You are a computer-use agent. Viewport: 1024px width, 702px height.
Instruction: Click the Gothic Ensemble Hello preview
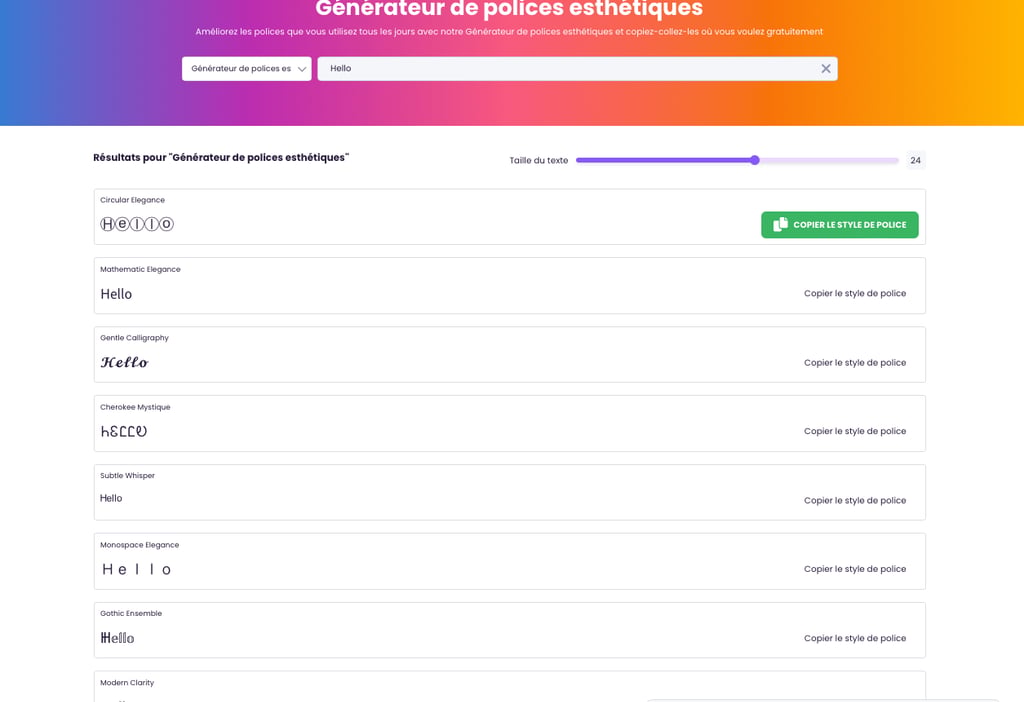(x=118, y=638)
